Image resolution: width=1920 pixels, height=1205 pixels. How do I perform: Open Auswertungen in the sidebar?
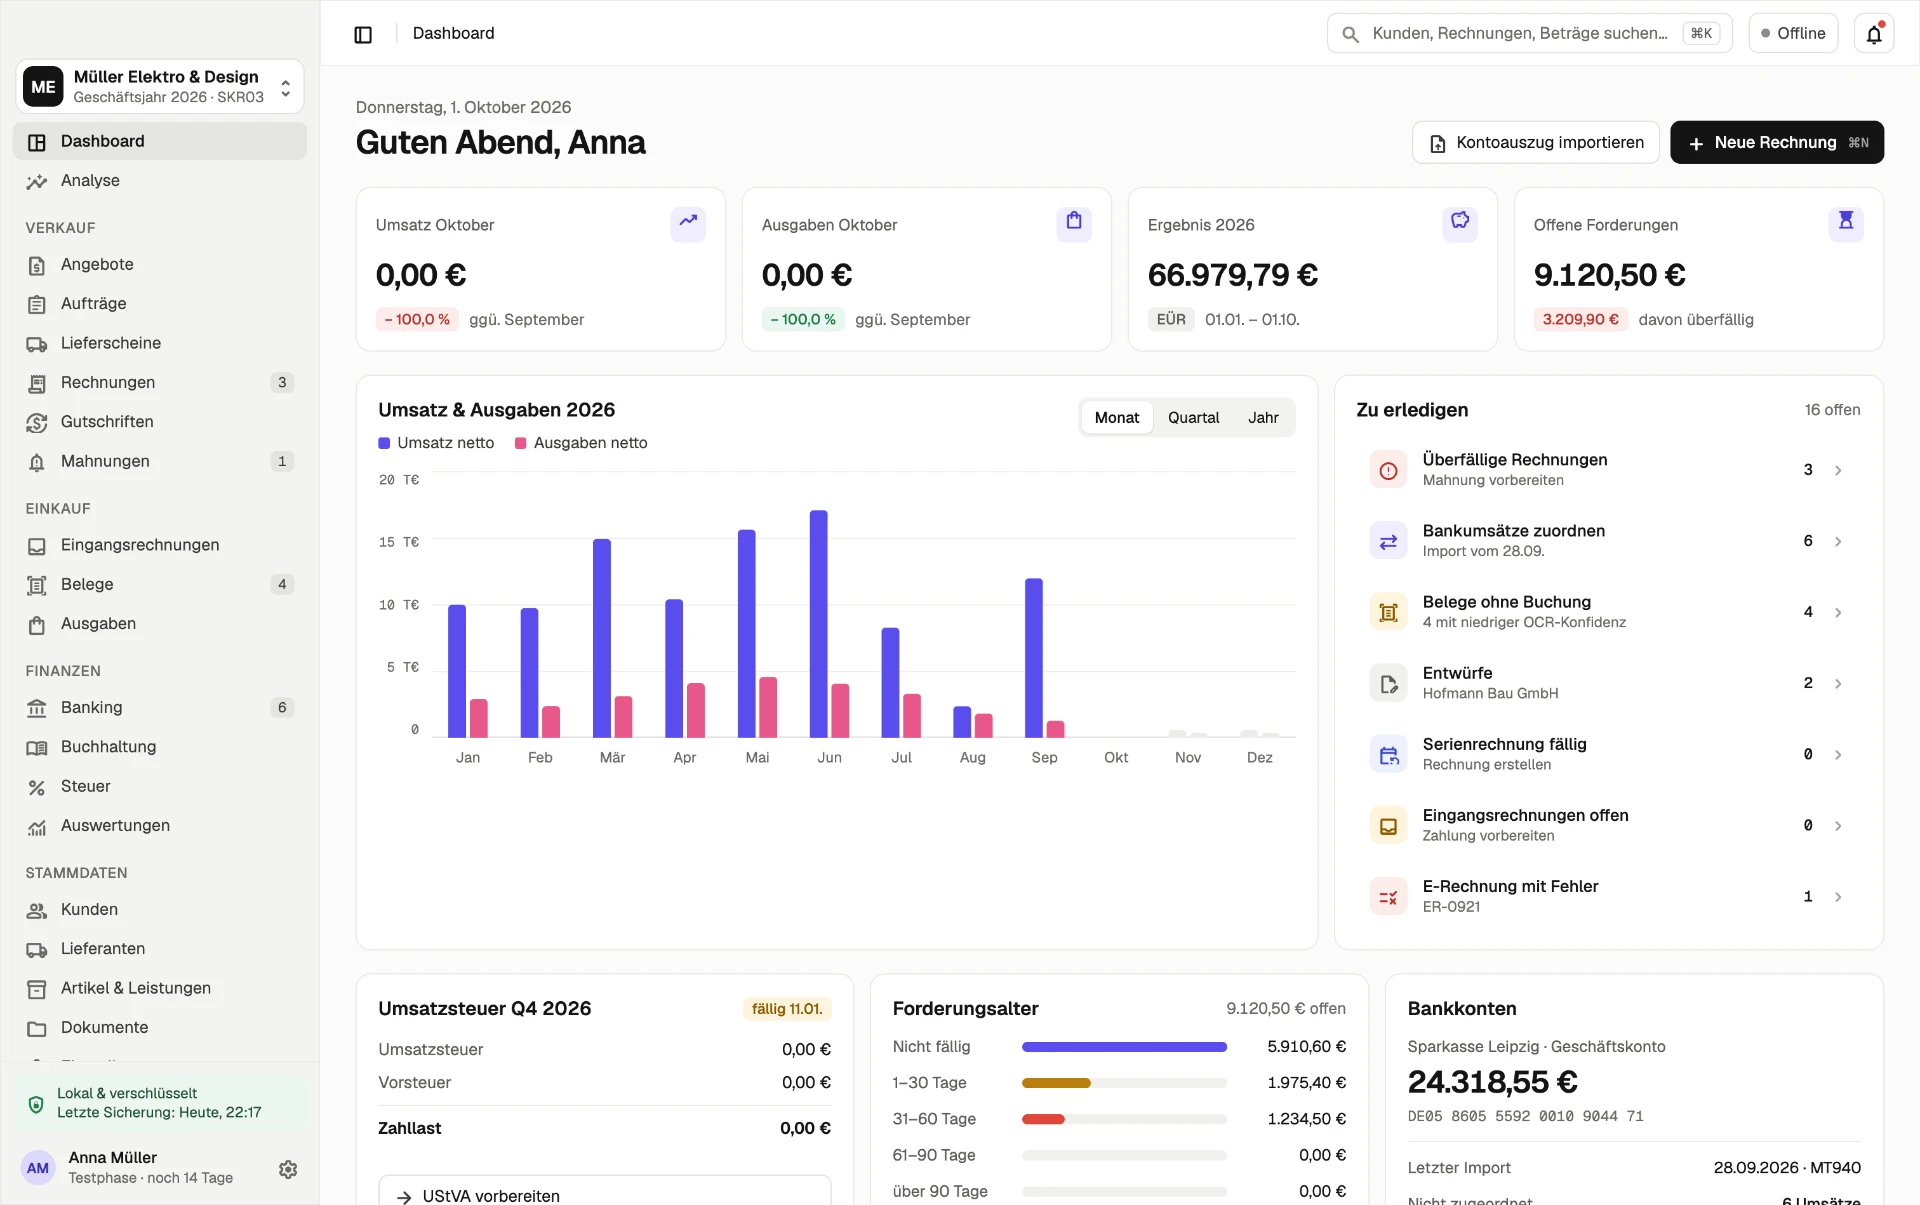(x=160, y=826)
